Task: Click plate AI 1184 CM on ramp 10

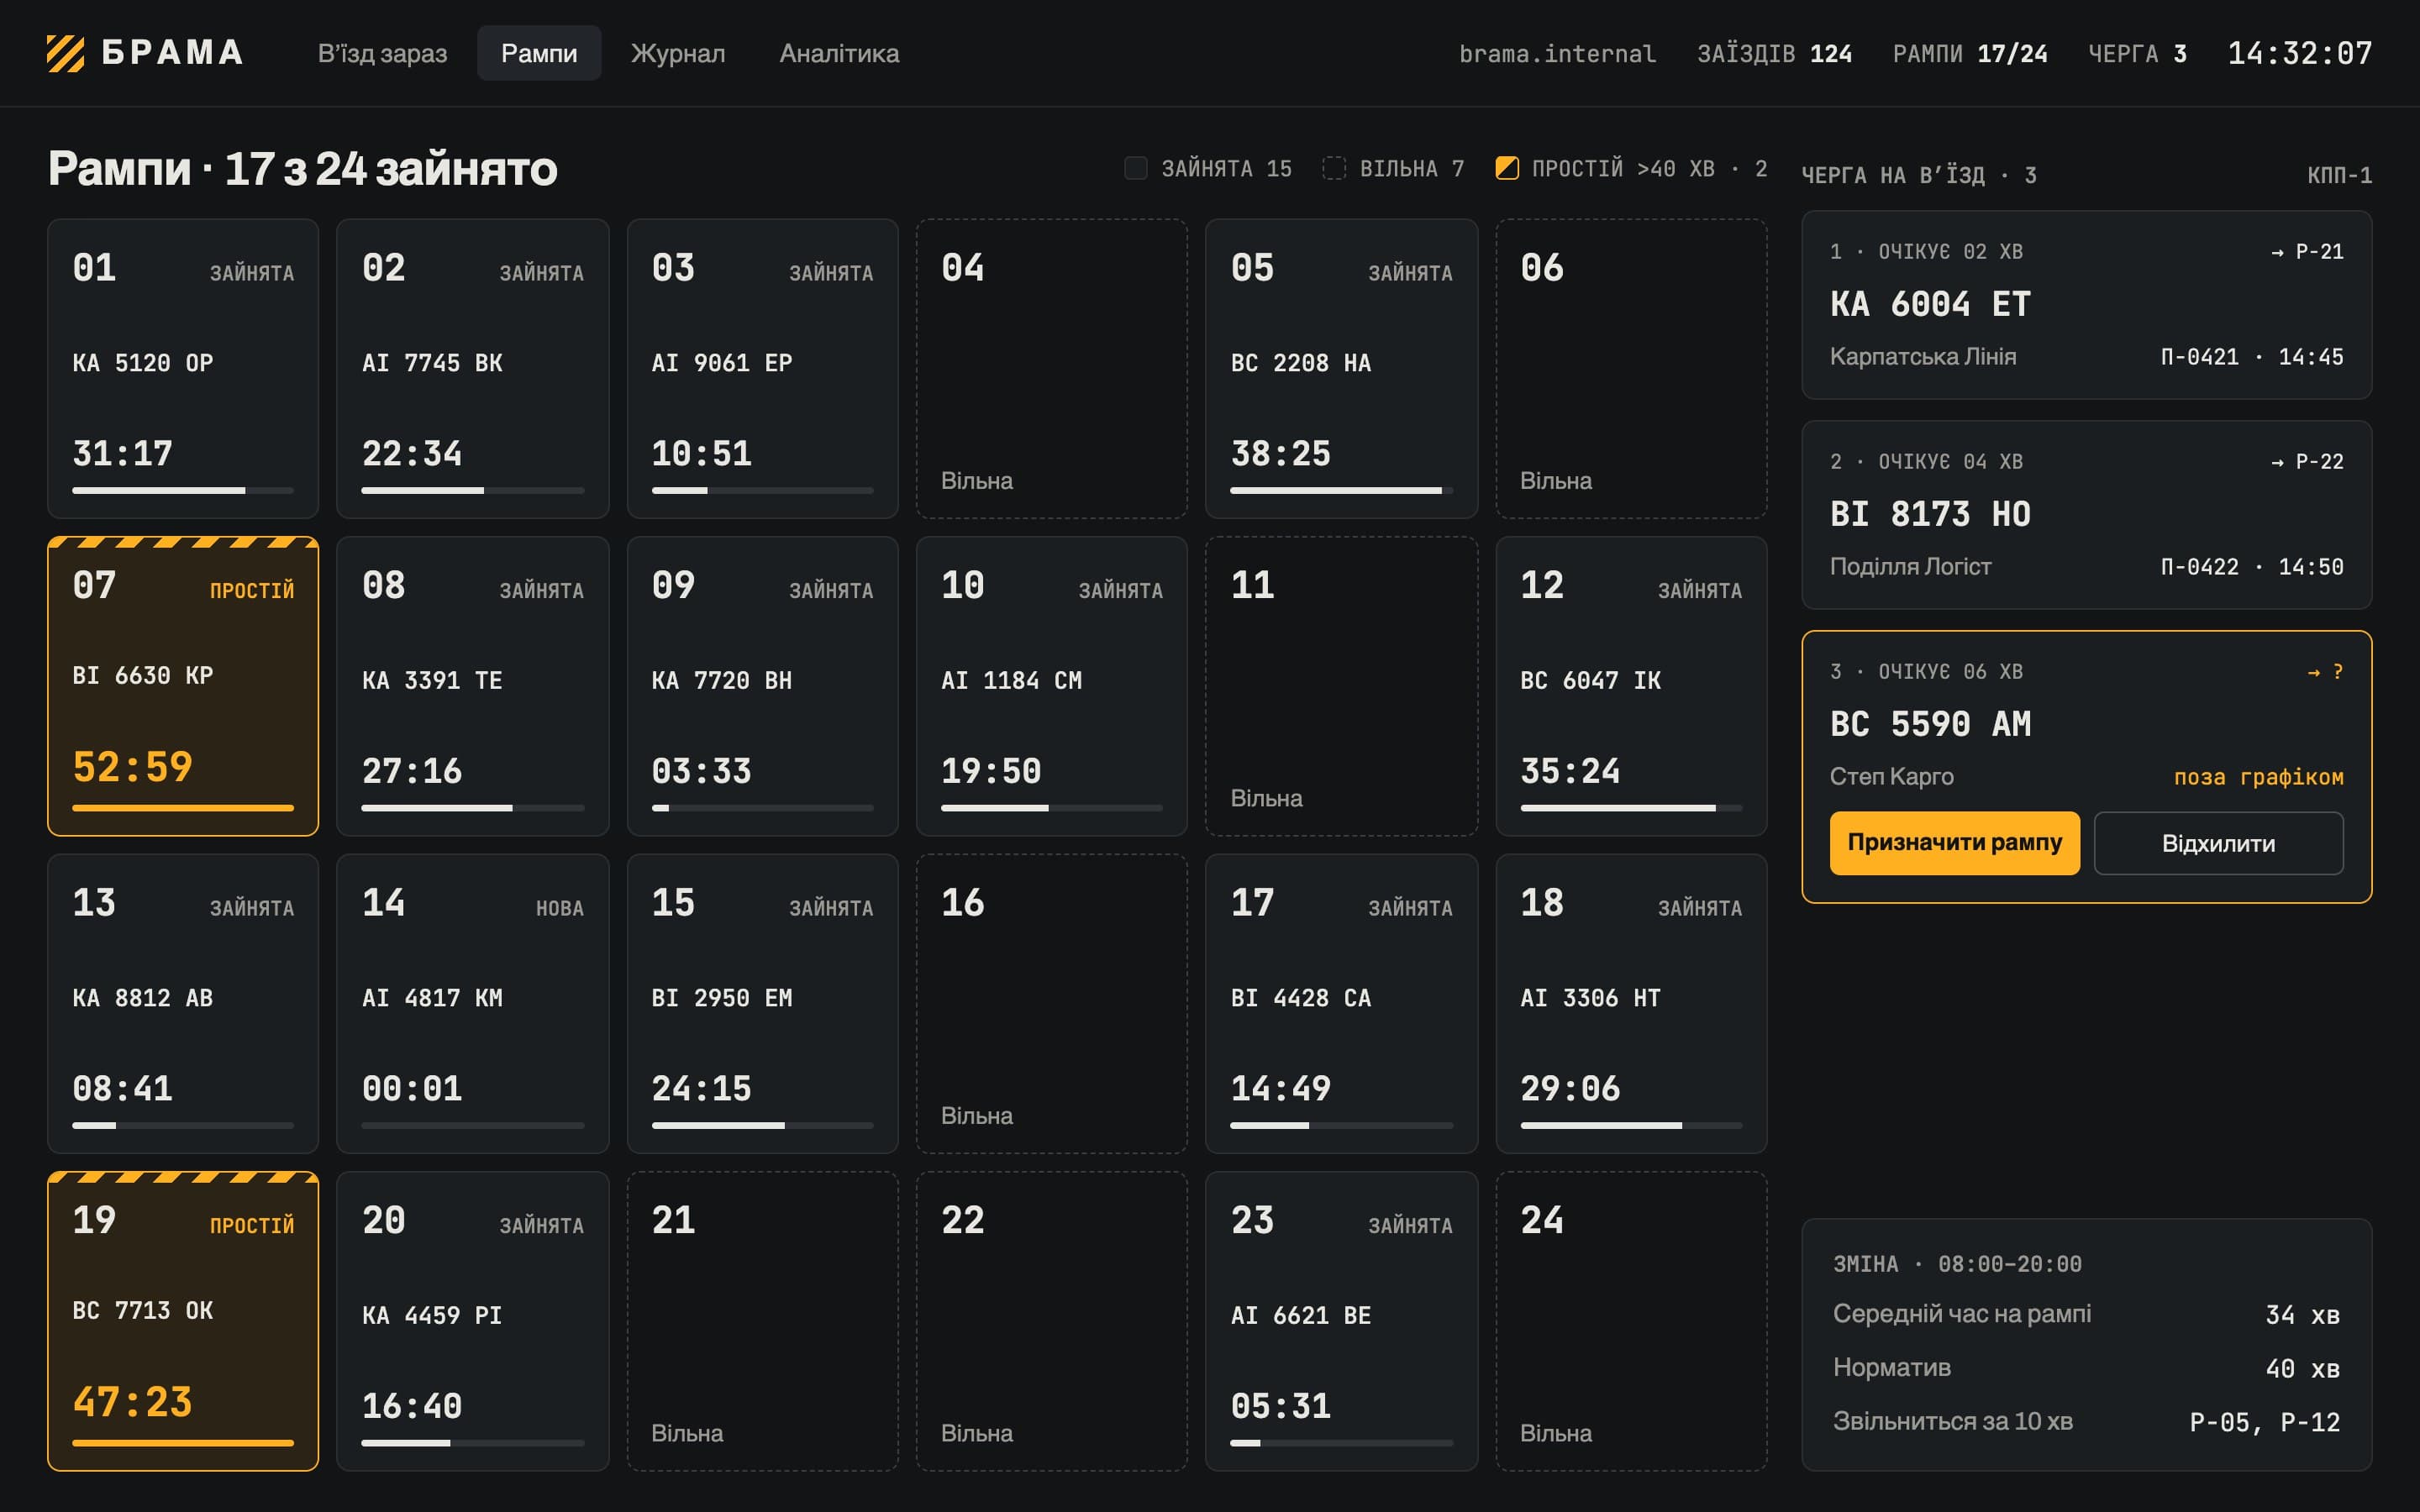Action: click(1011, 681)
